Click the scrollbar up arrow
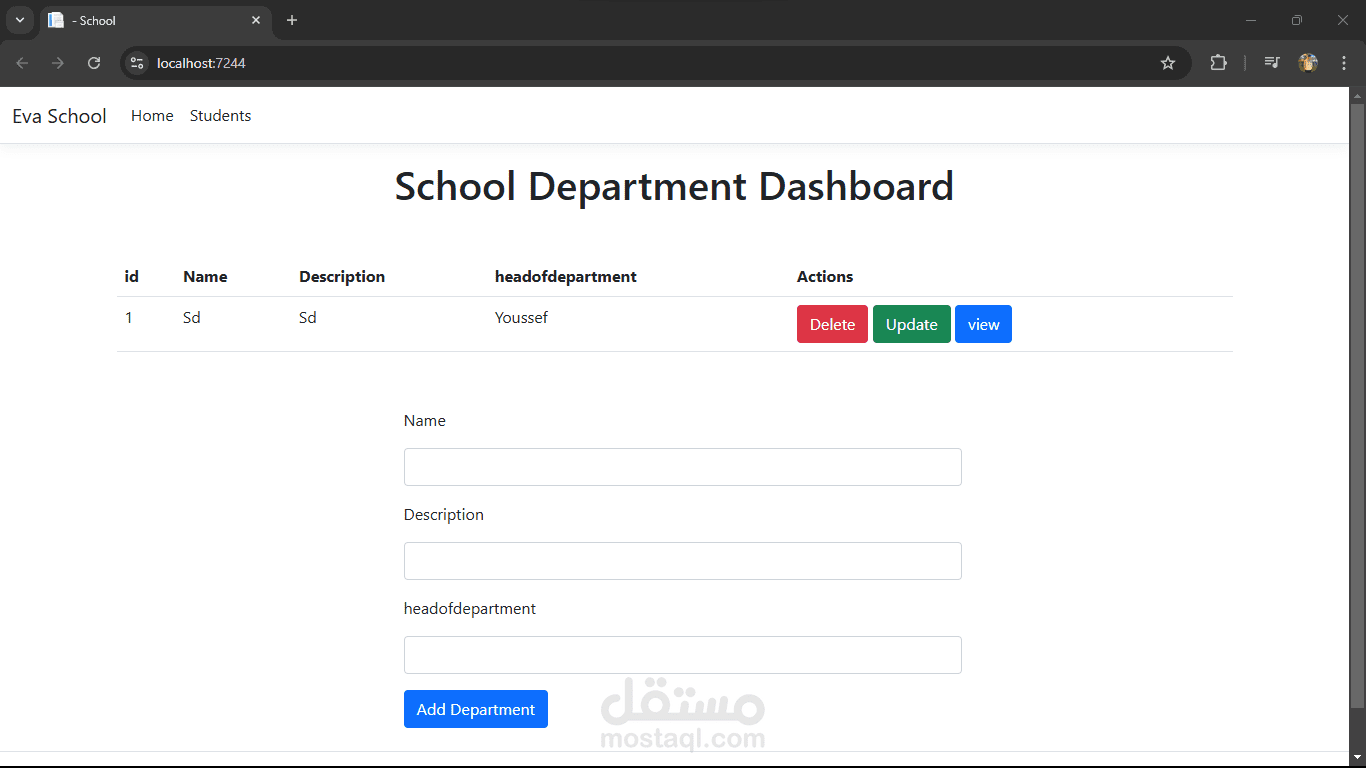1366x768 pixels. coord(1357,96)
